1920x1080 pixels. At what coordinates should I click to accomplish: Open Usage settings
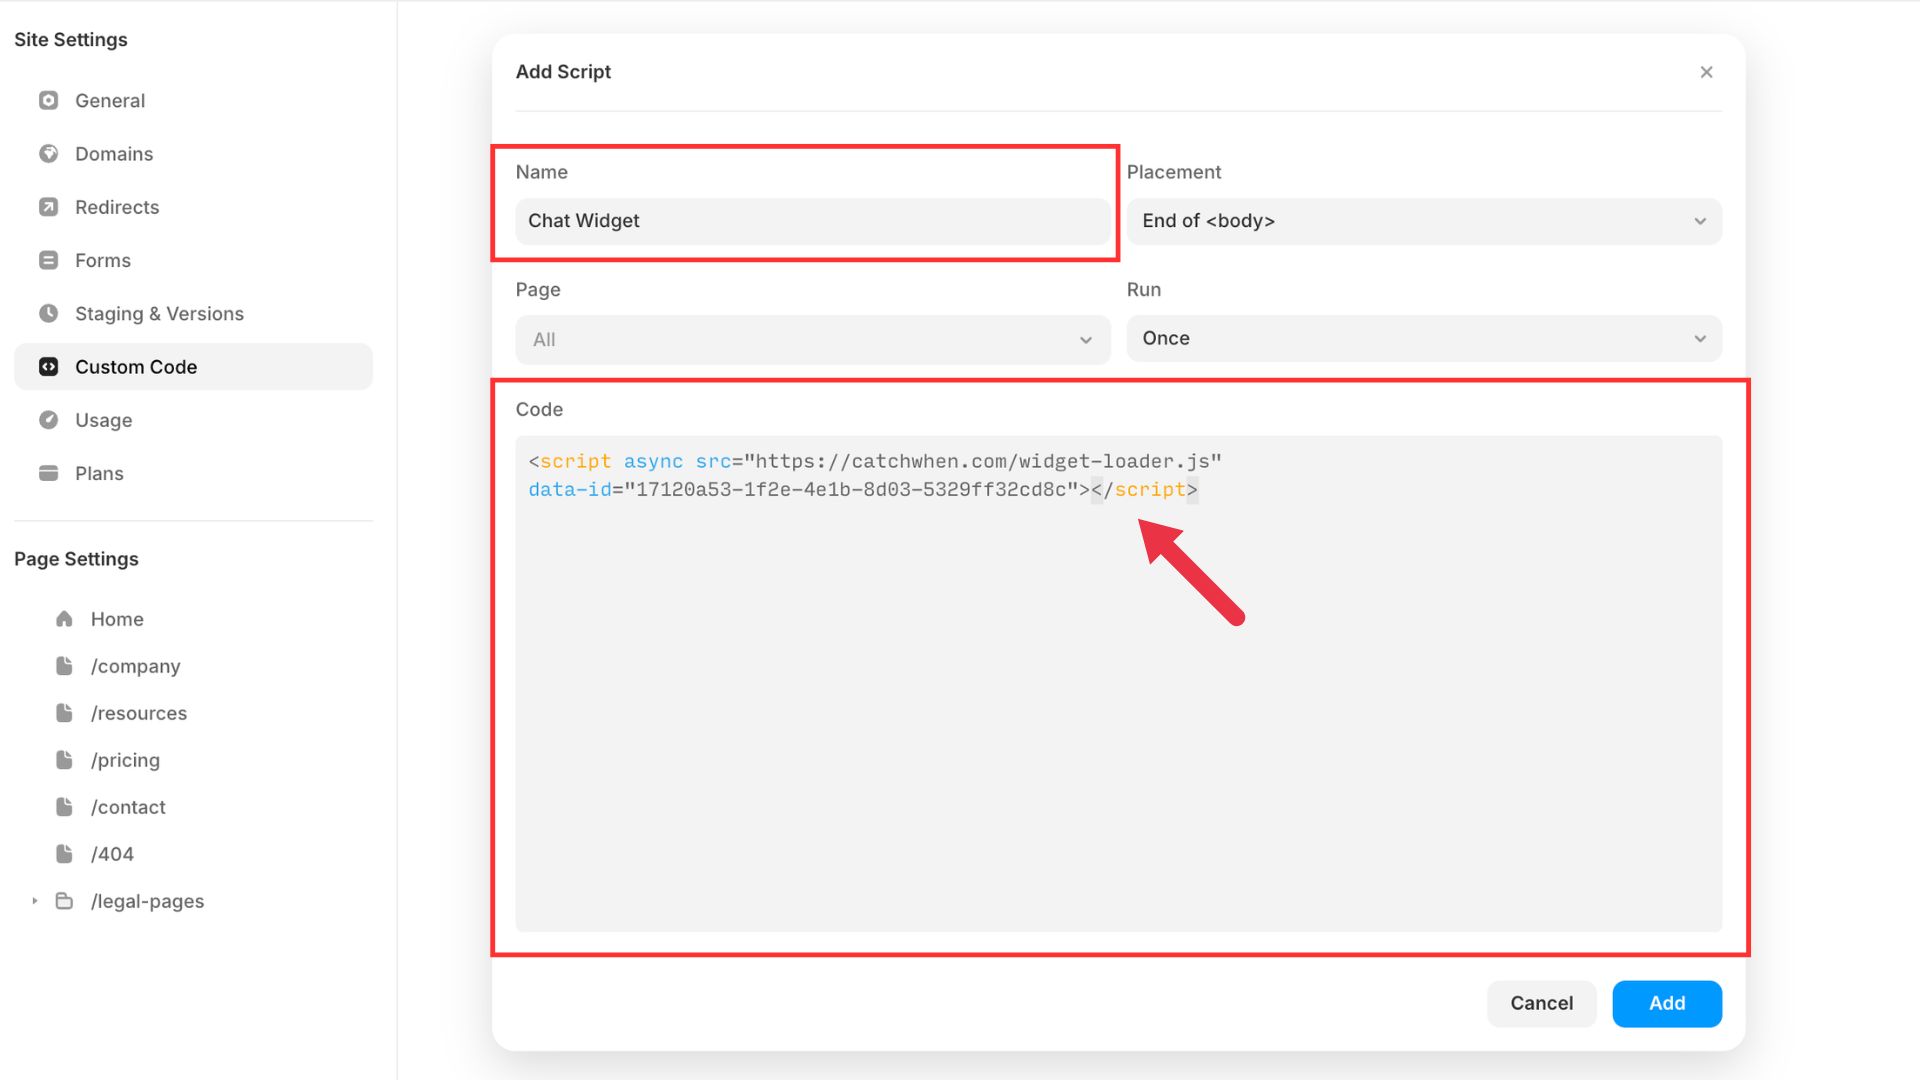coord(193,420)
